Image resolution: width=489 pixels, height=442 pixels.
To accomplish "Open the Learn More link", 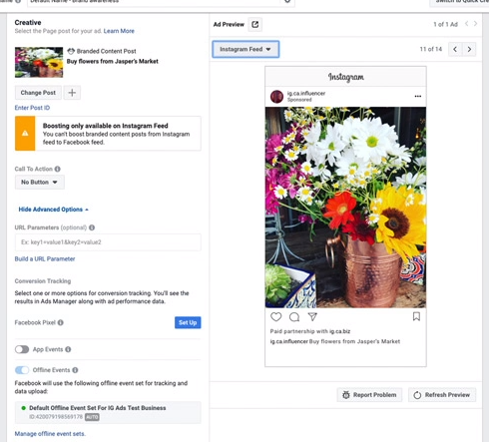I will (119, 31).
